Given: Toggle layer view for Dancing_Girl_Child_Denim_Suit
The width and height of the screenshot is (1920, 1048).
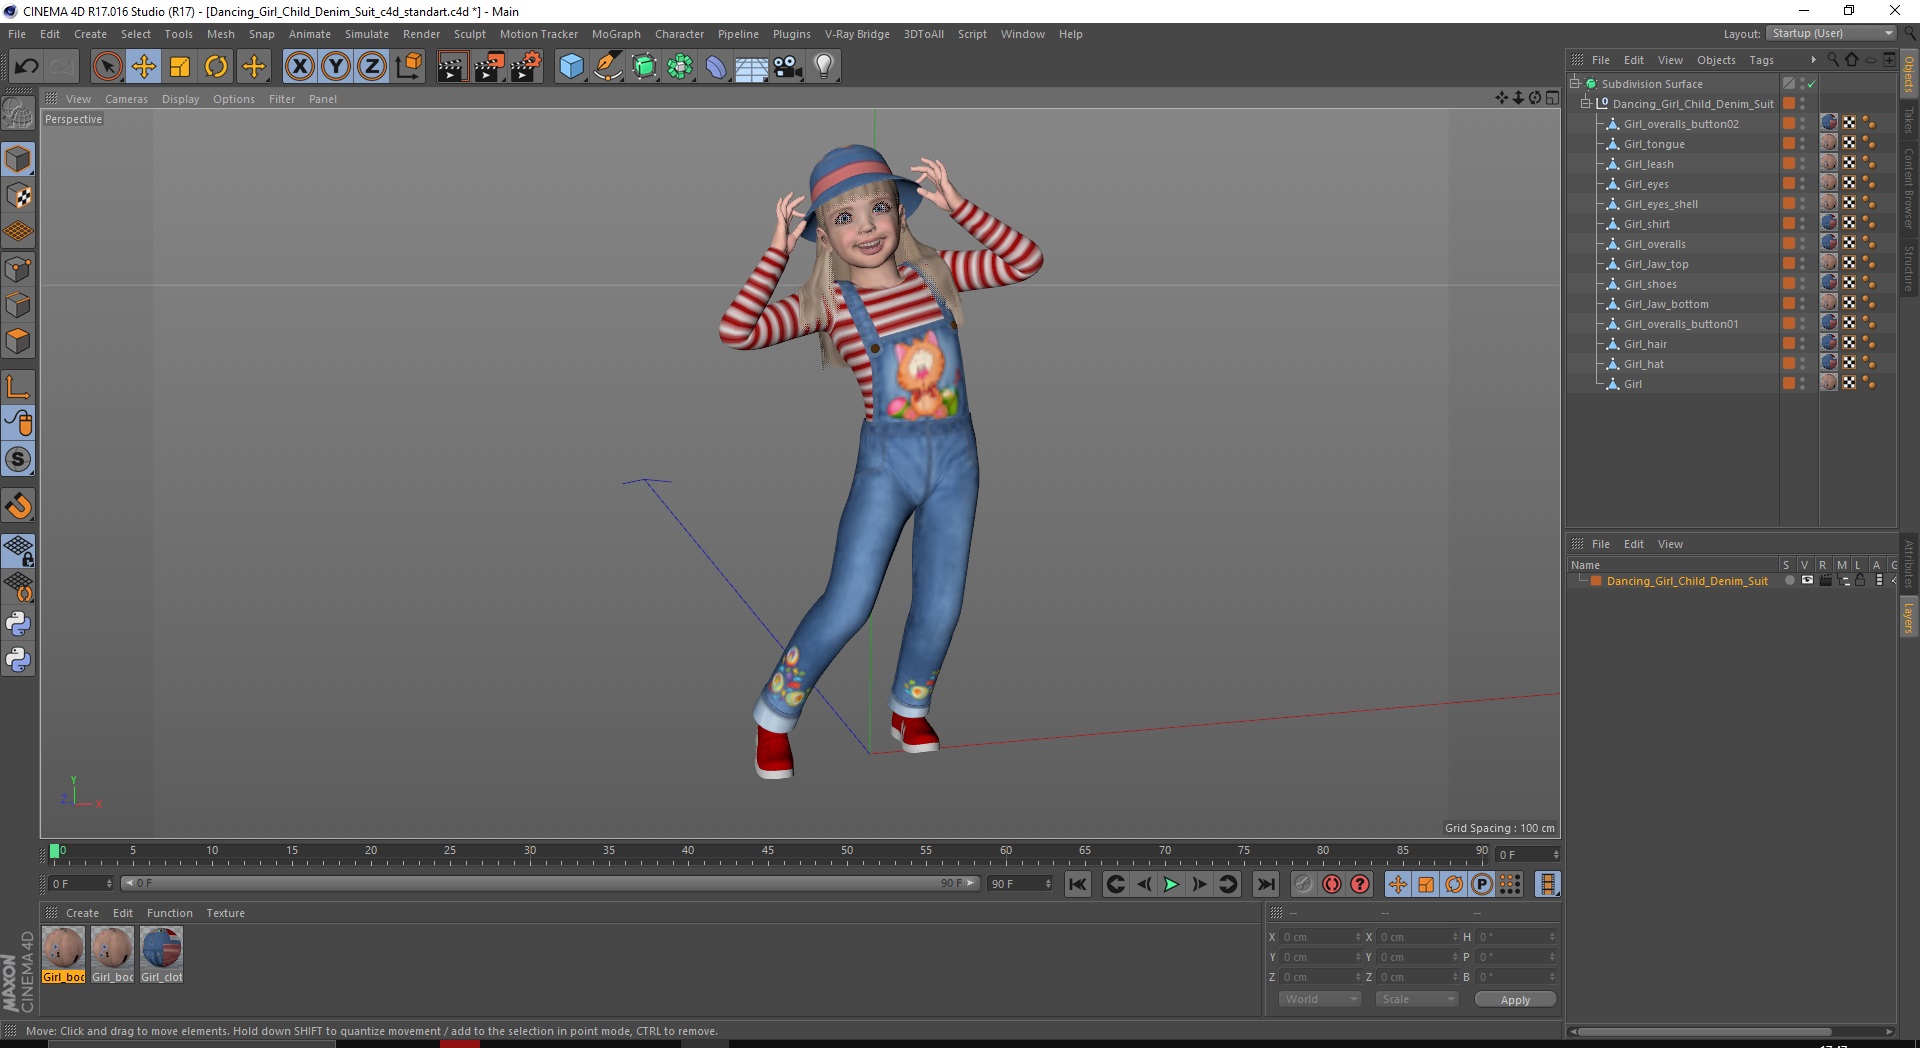Looking at the screenshot, I should 1807,580.
